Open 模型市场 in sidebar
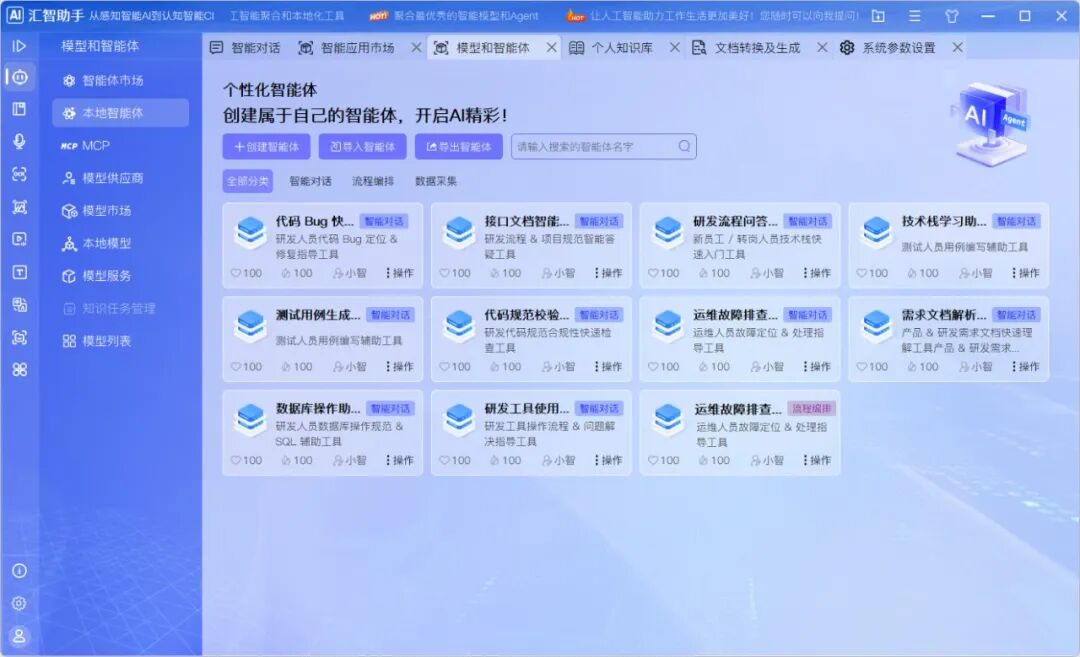The image size is (1080, 657). pyautogui.click(x=121, y=211)
